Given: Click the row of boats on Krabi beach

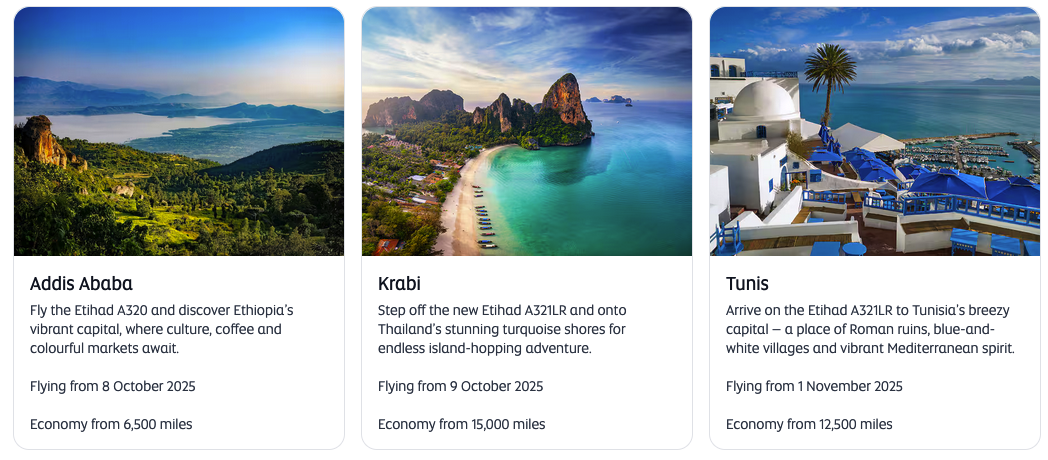Looking at the screenshot, I should coord(485,225).
